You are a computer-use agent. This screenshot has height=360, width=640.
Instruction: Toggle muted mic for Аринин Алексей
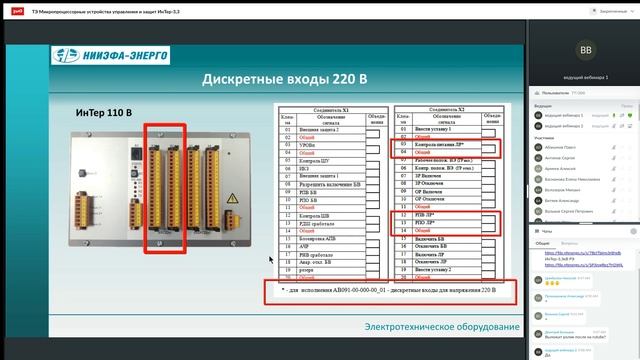613,169
